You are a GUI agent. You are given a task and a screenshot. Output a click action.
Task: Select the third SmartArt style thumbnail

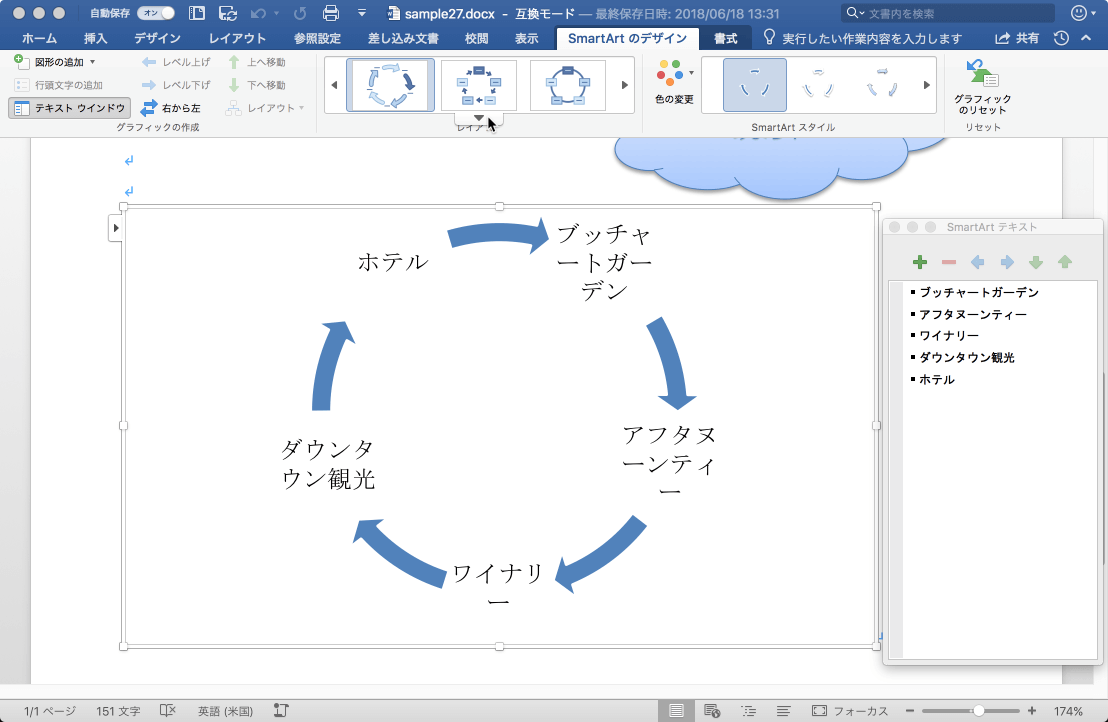[881, 85]
